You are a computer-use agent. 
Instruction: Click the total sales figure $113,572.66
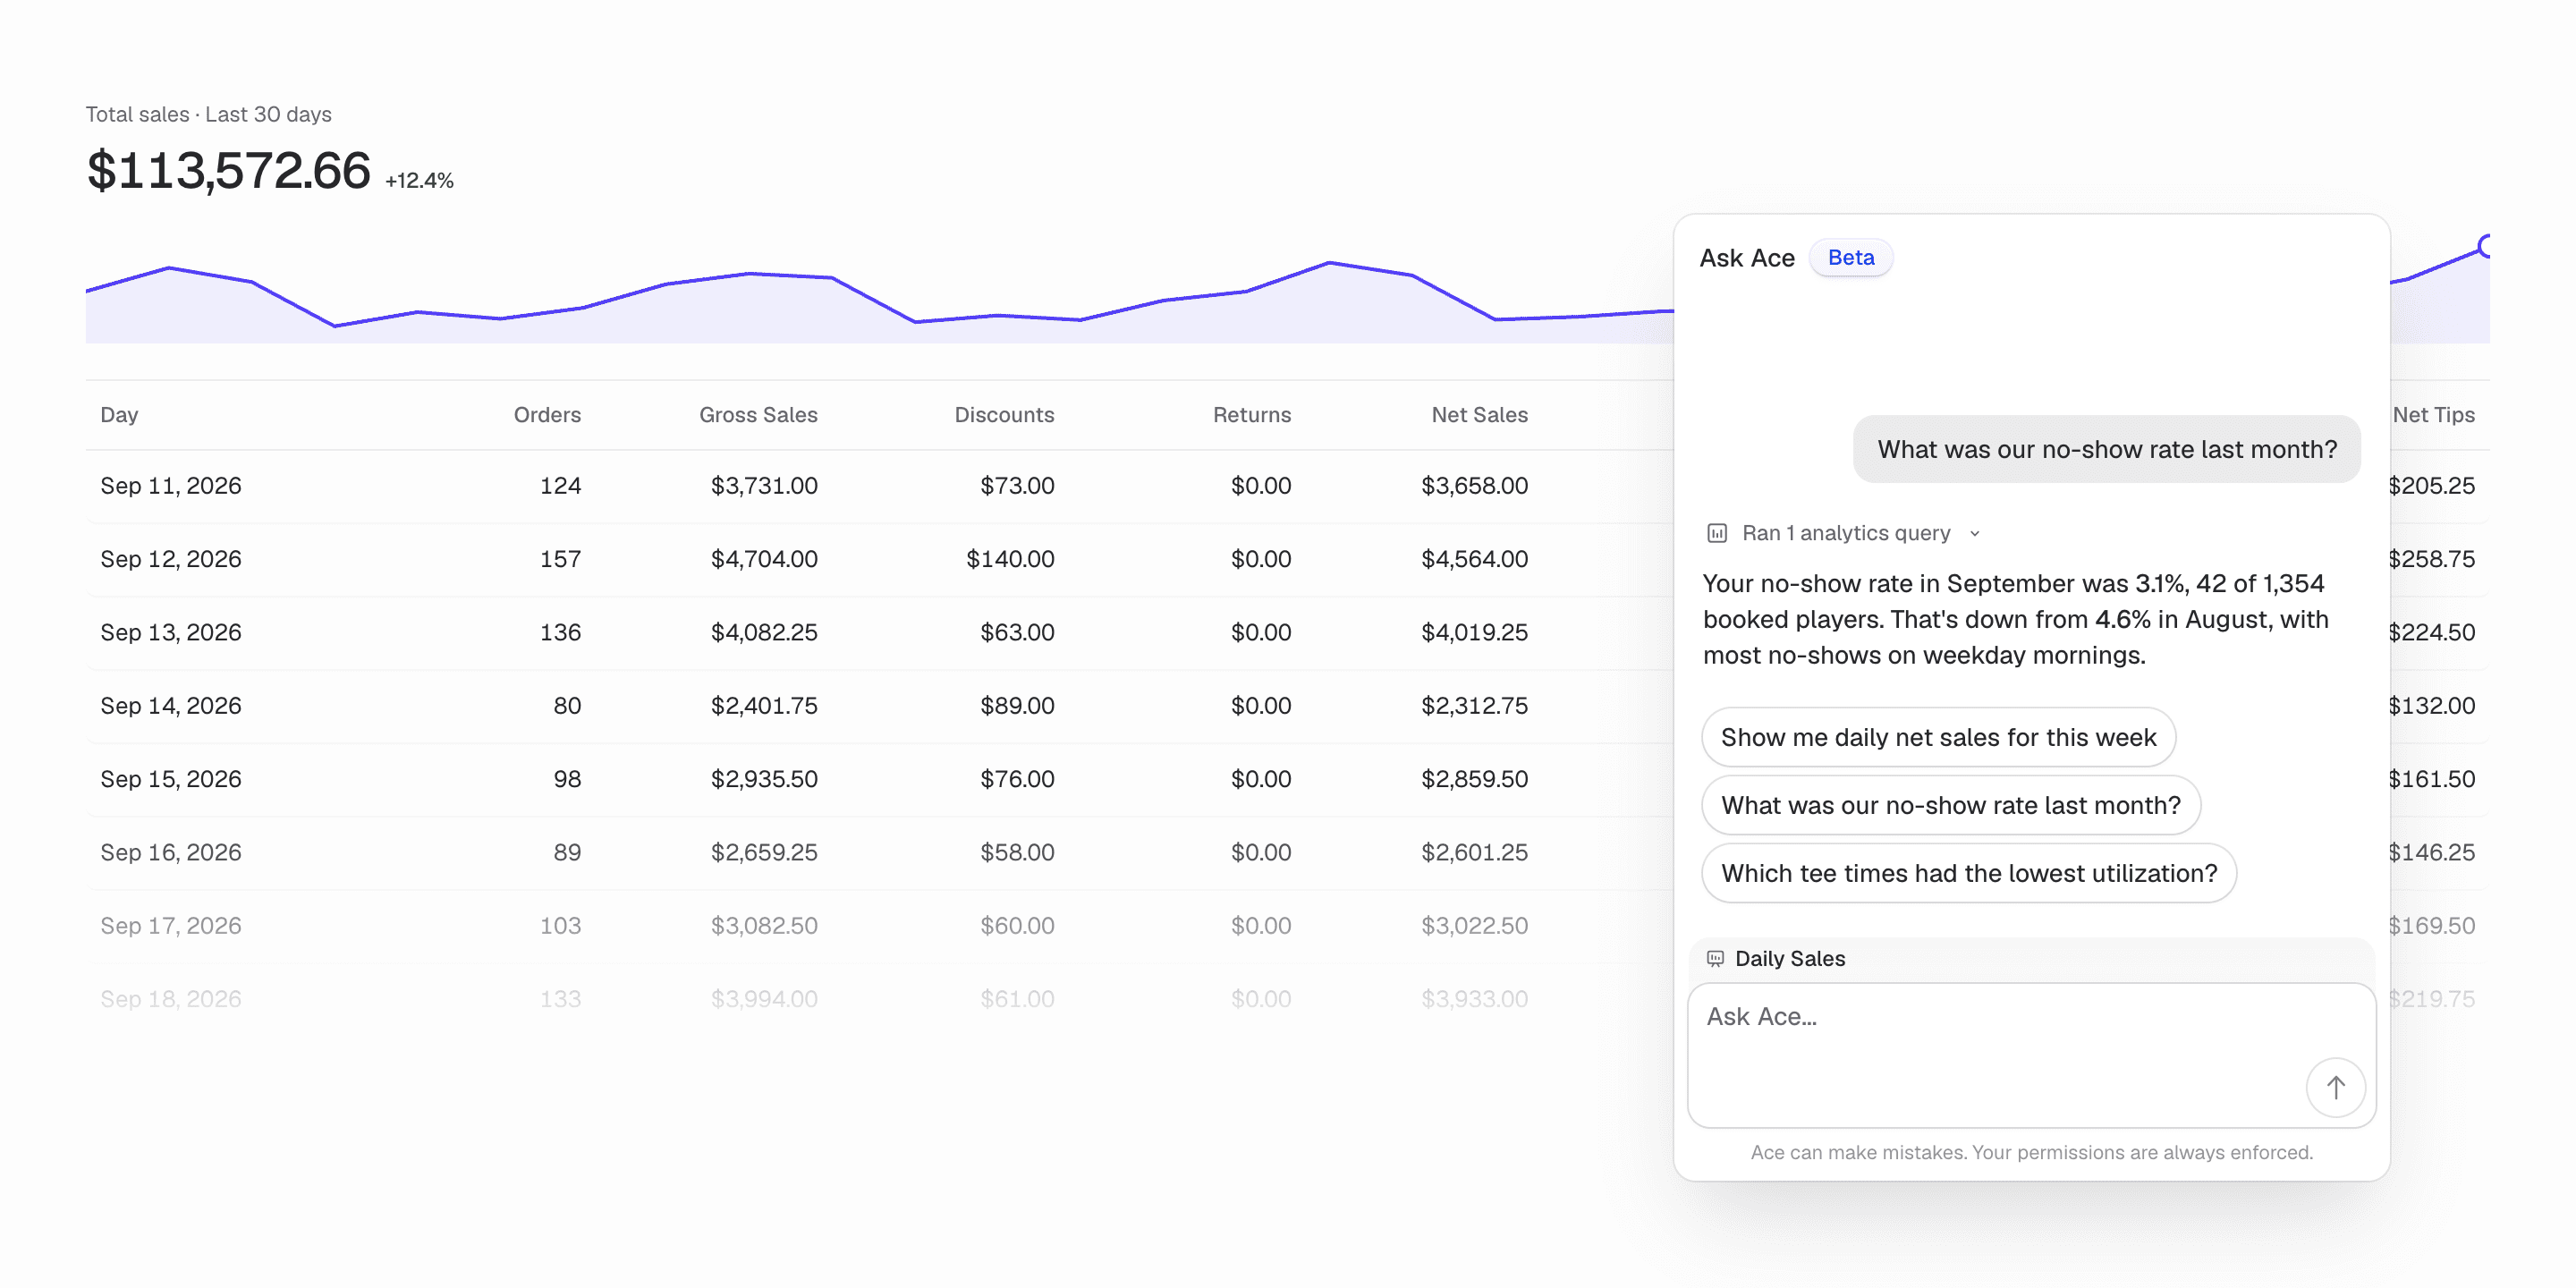pyautogui.click(x=228, y=170)
